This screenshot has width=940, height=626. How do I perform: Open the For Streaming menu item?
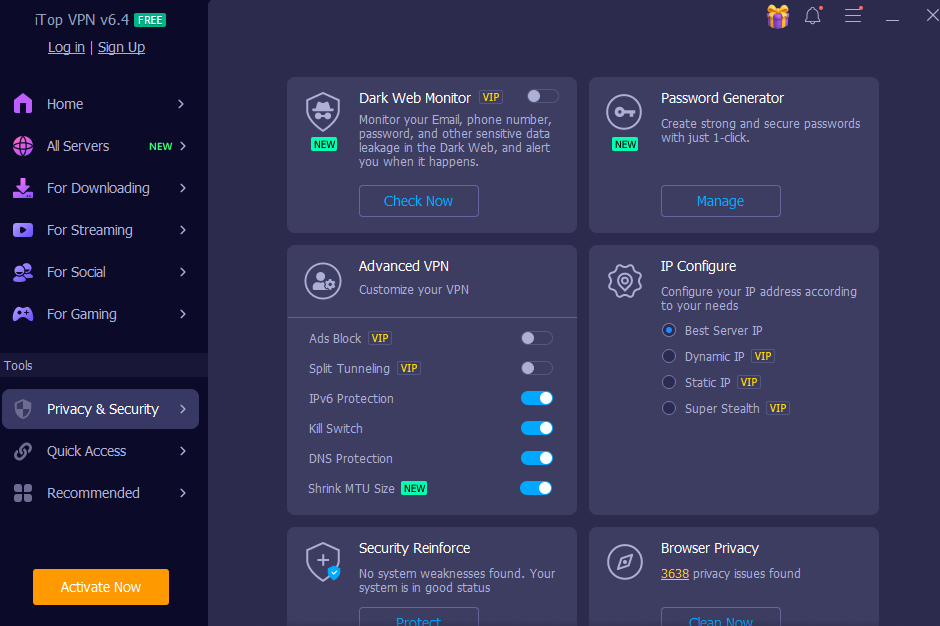[100, 230]
